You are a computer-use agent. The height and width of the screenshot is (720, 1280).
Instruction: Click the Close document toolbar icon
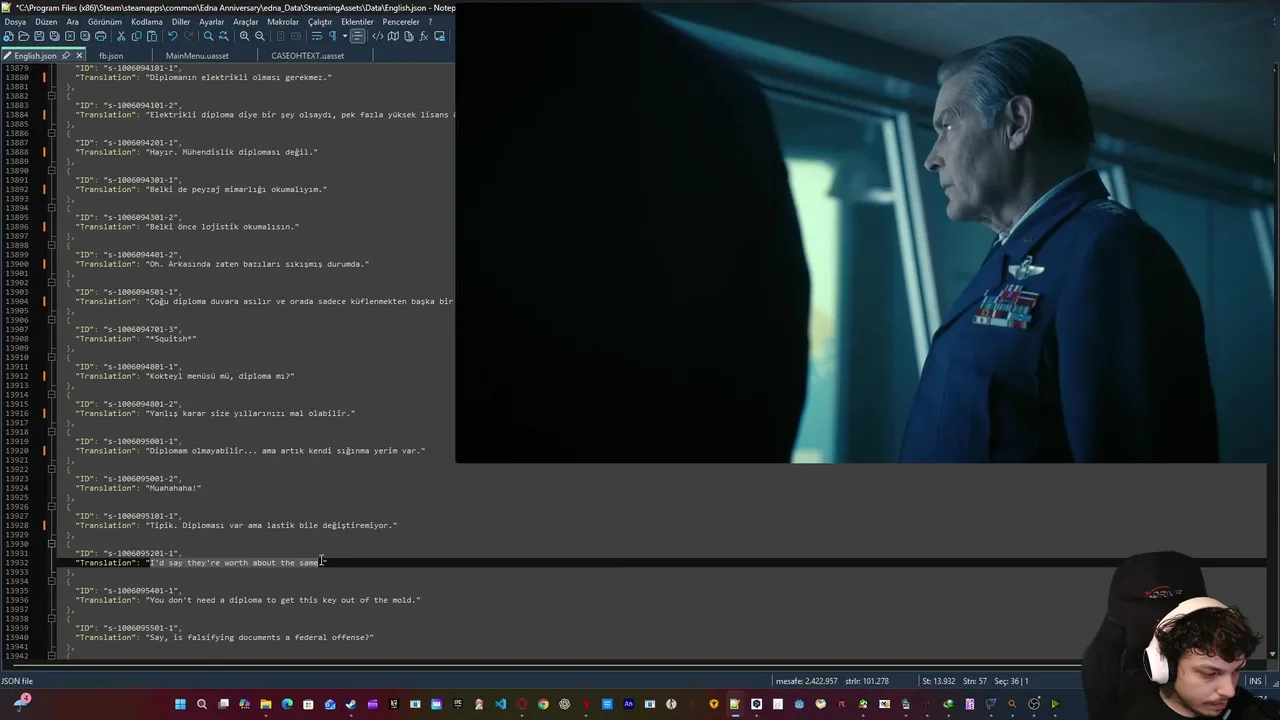(70, 36)
